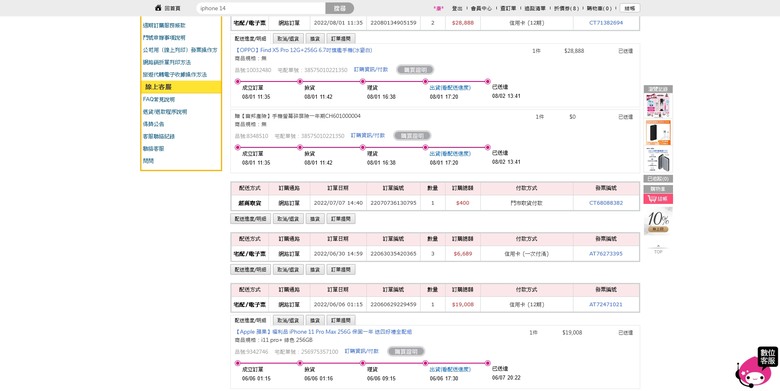Open the 10% promotion banner in sidebar

(658, 221)
